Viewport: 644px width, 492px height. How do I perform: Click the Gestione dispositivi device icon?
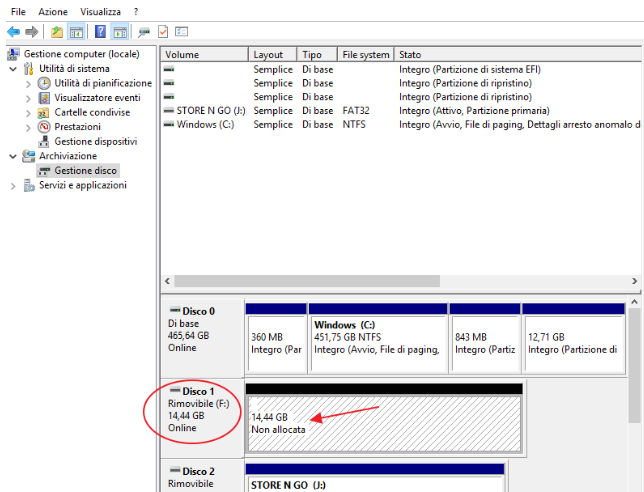44,142
